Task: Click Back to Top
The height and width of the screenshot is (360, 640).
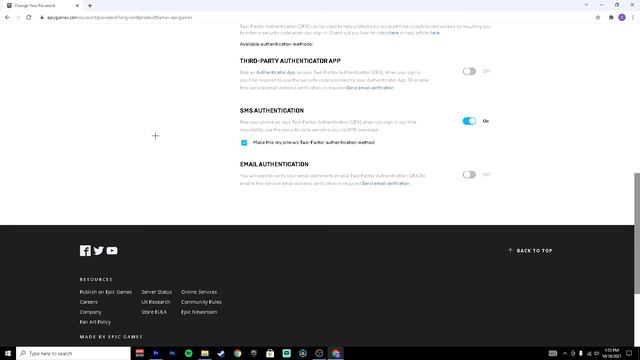Action: pos(530,251)
